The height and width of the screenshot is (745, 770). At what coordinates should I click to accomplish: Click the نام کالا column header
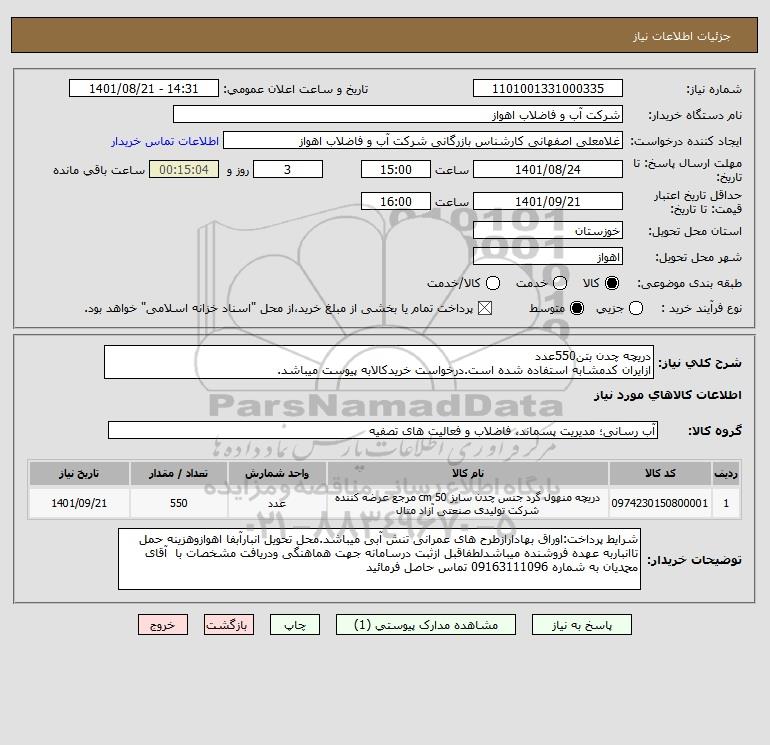(x=468, y=473)
